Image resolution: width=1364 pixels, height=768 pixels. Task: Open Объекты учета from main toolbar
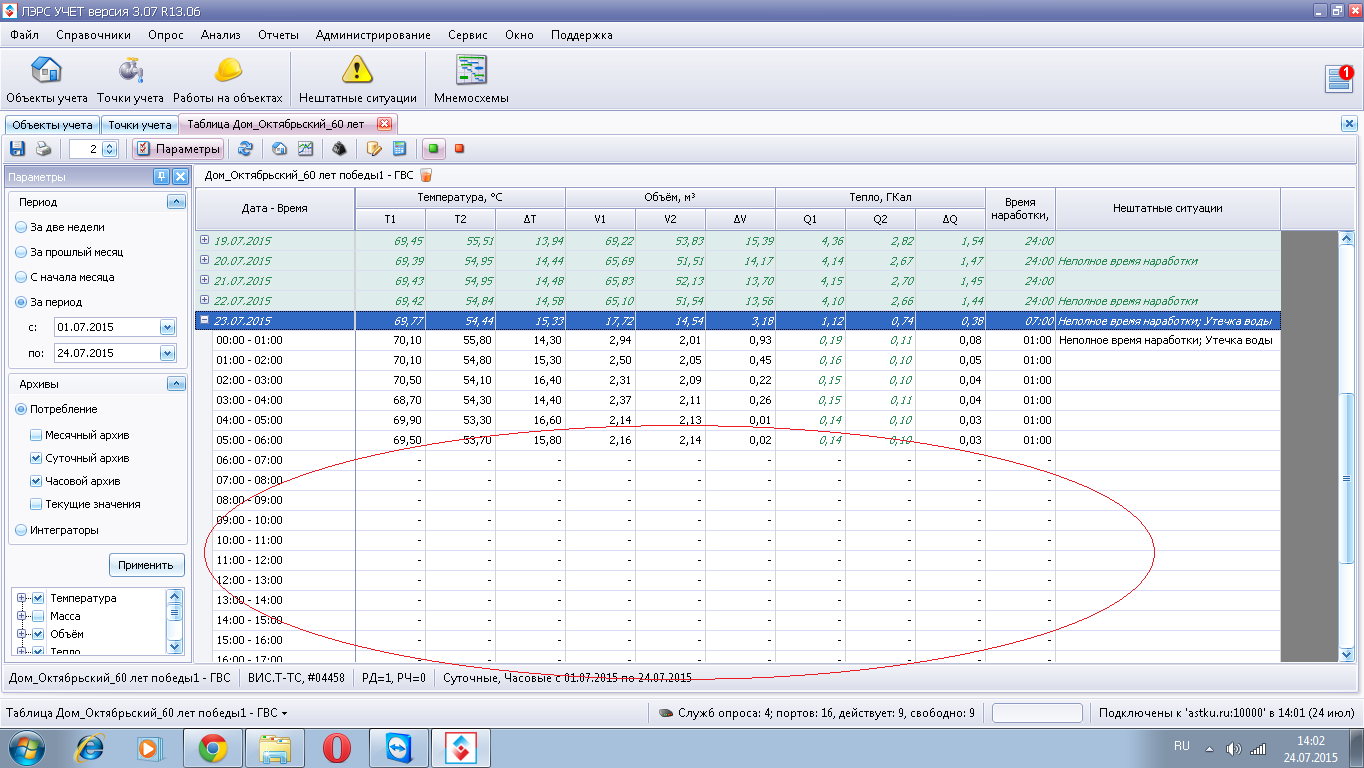47,79
